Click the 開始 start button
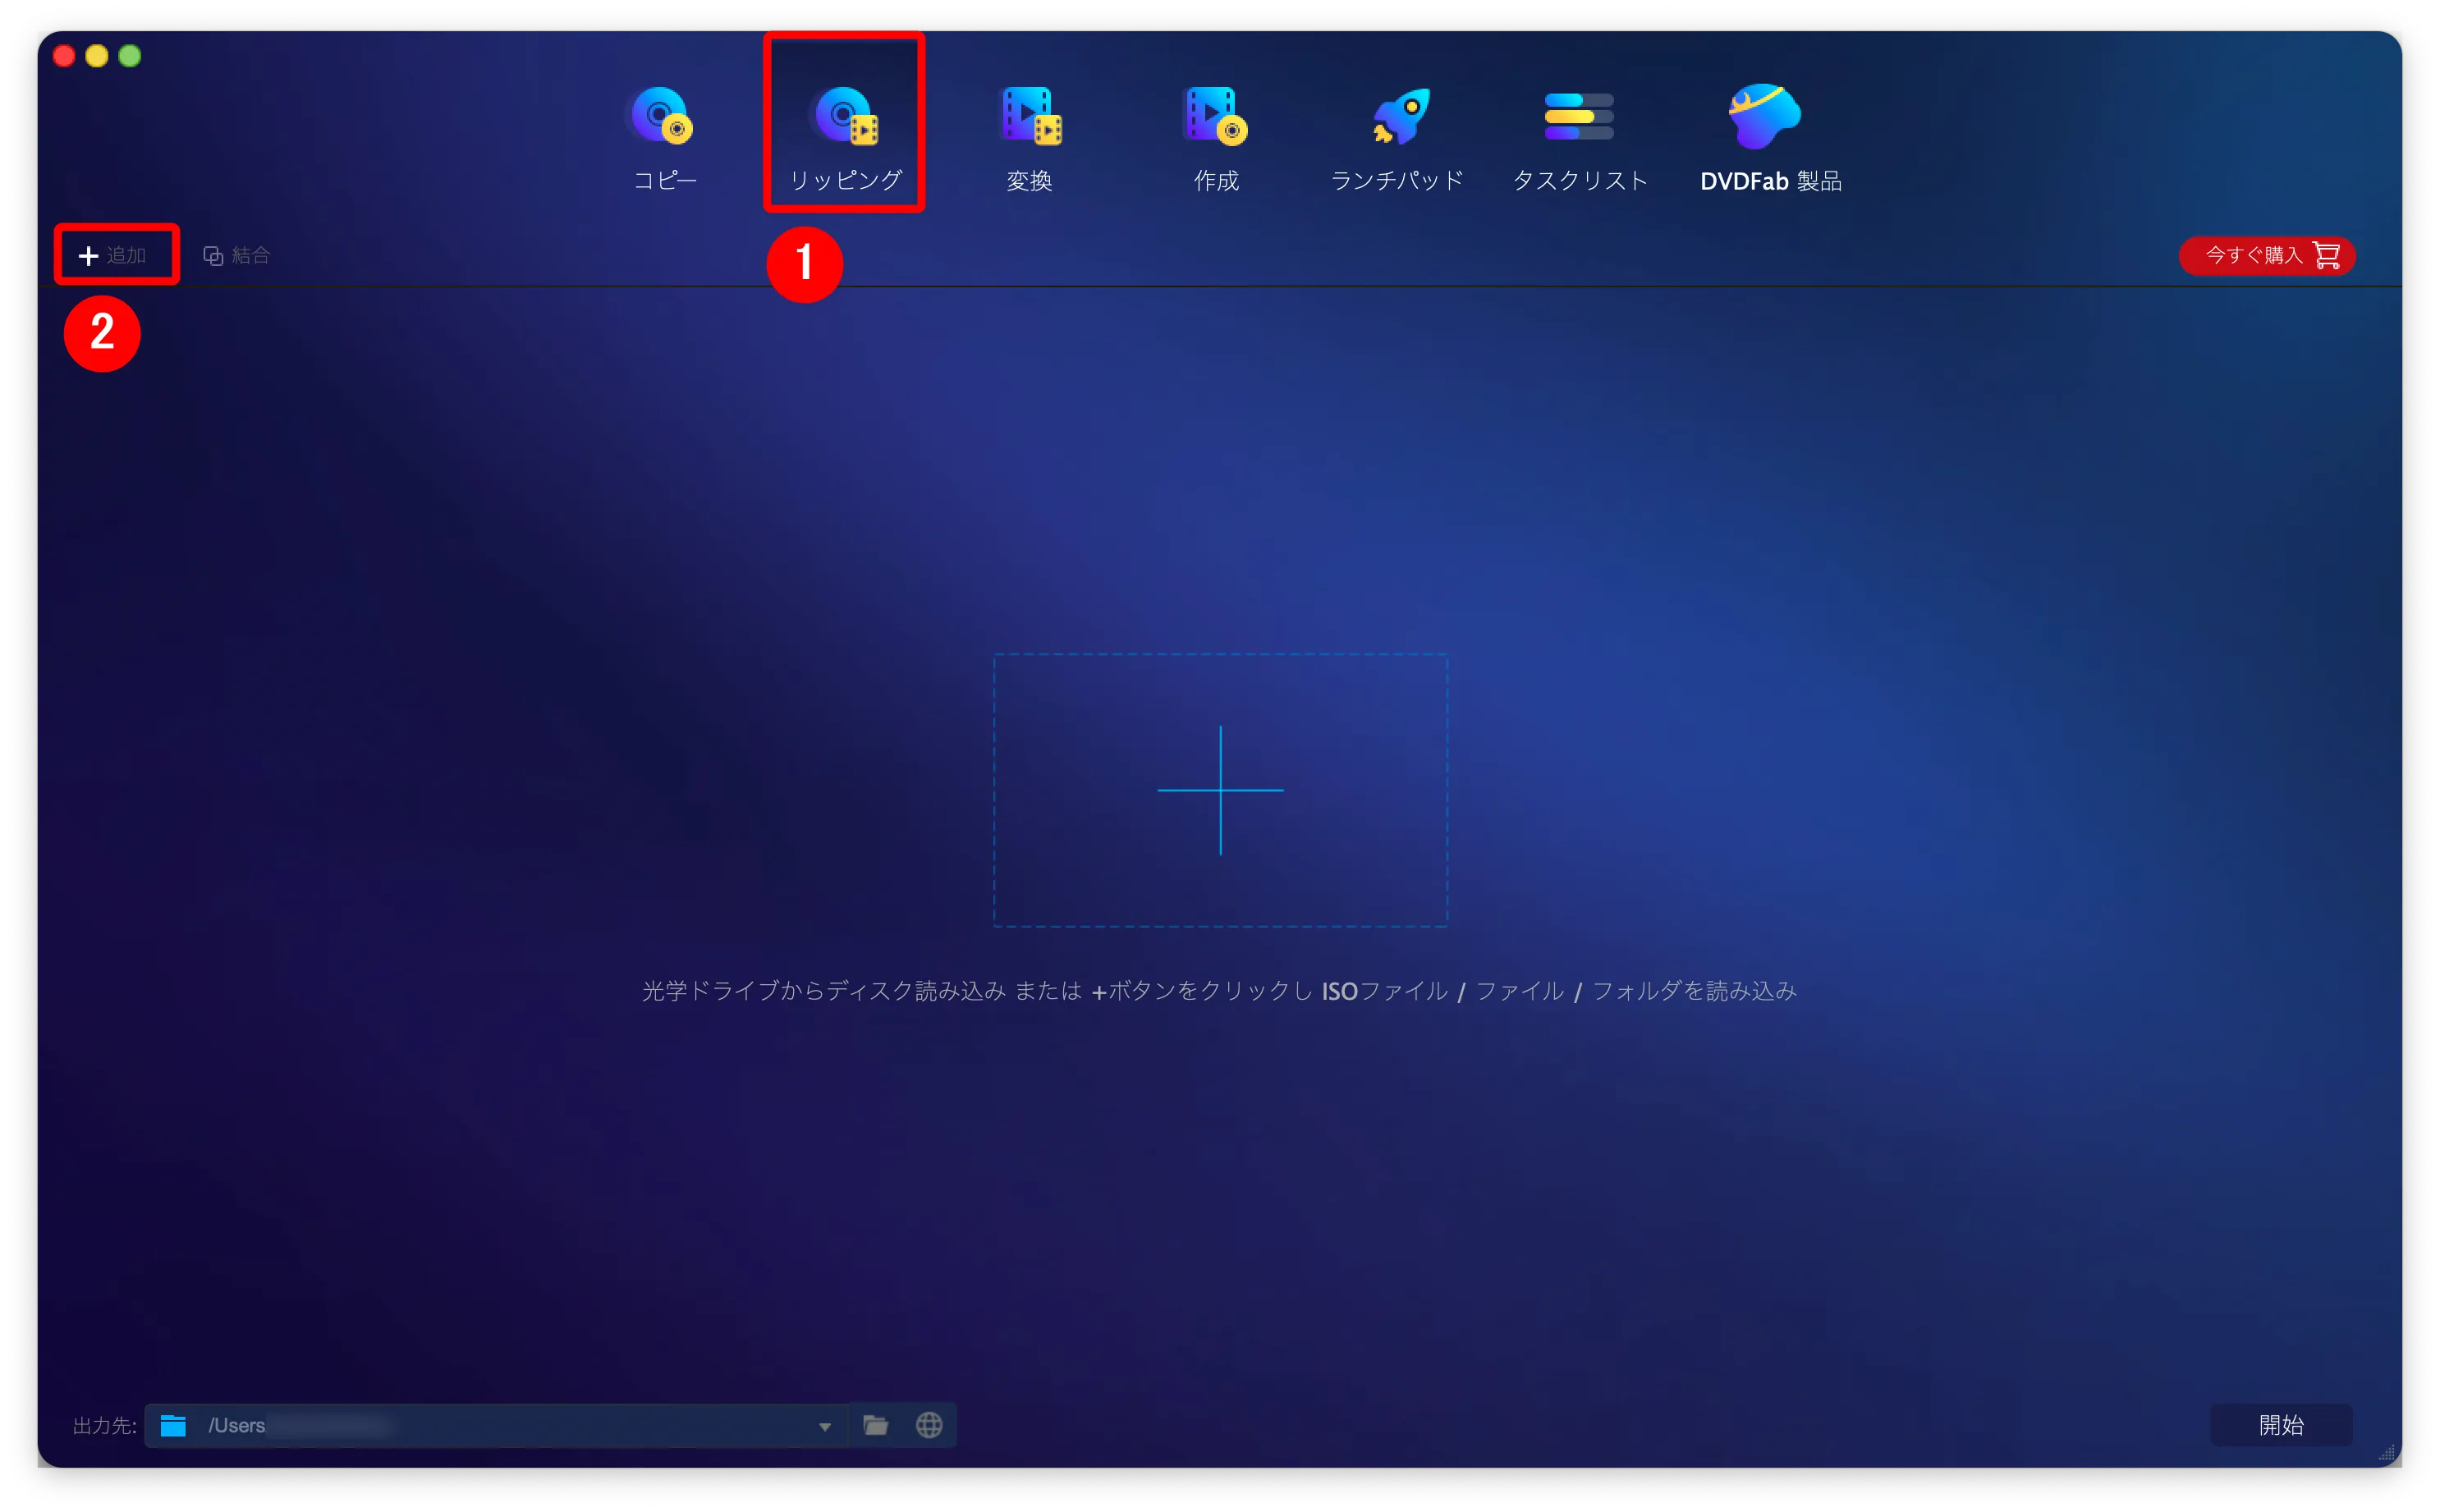 (2280, 1426)
